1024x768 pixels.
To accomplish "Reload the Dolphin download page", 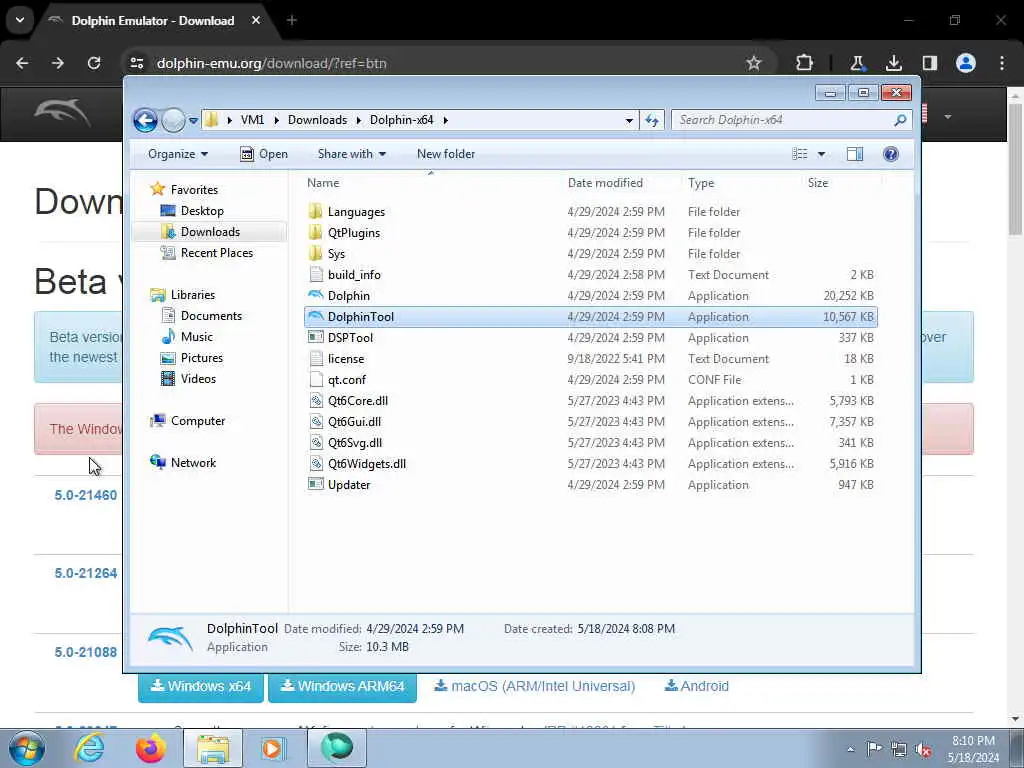I will point(94,63).
